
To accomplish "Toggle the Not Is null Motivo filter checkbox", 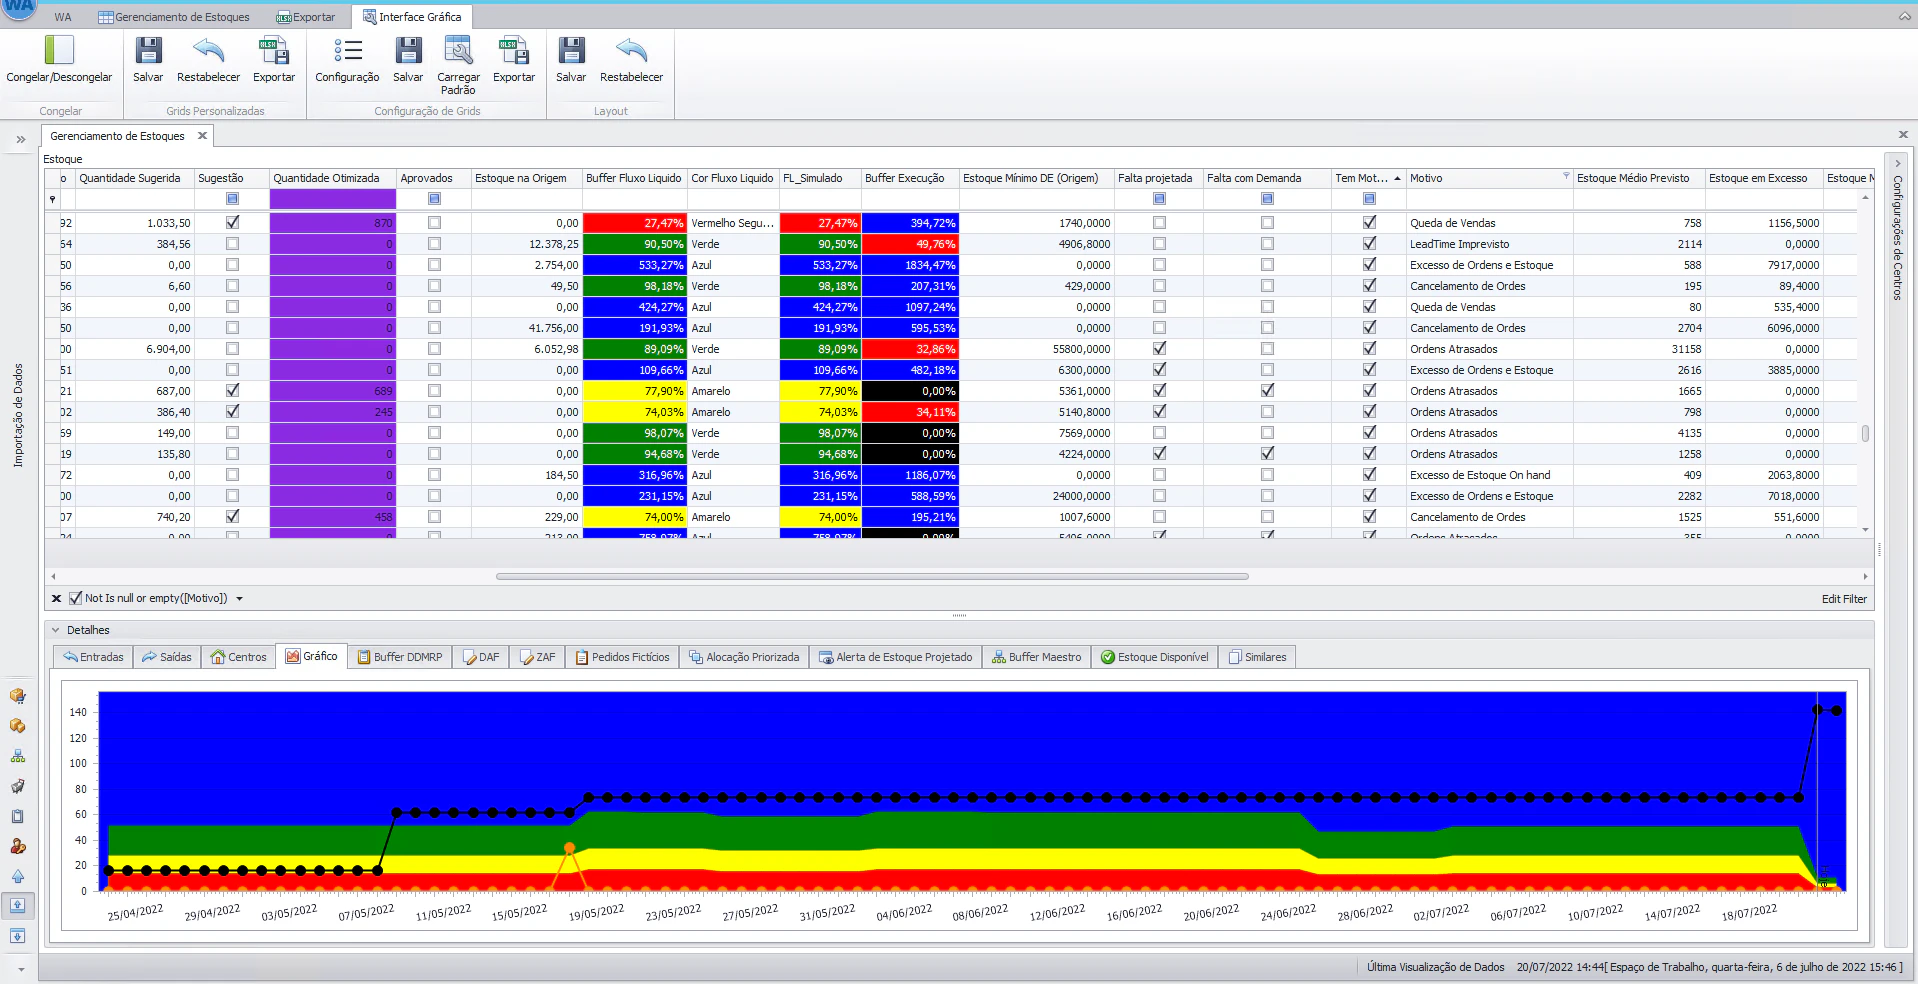I will pyautogui.click(x=75, y=598).
